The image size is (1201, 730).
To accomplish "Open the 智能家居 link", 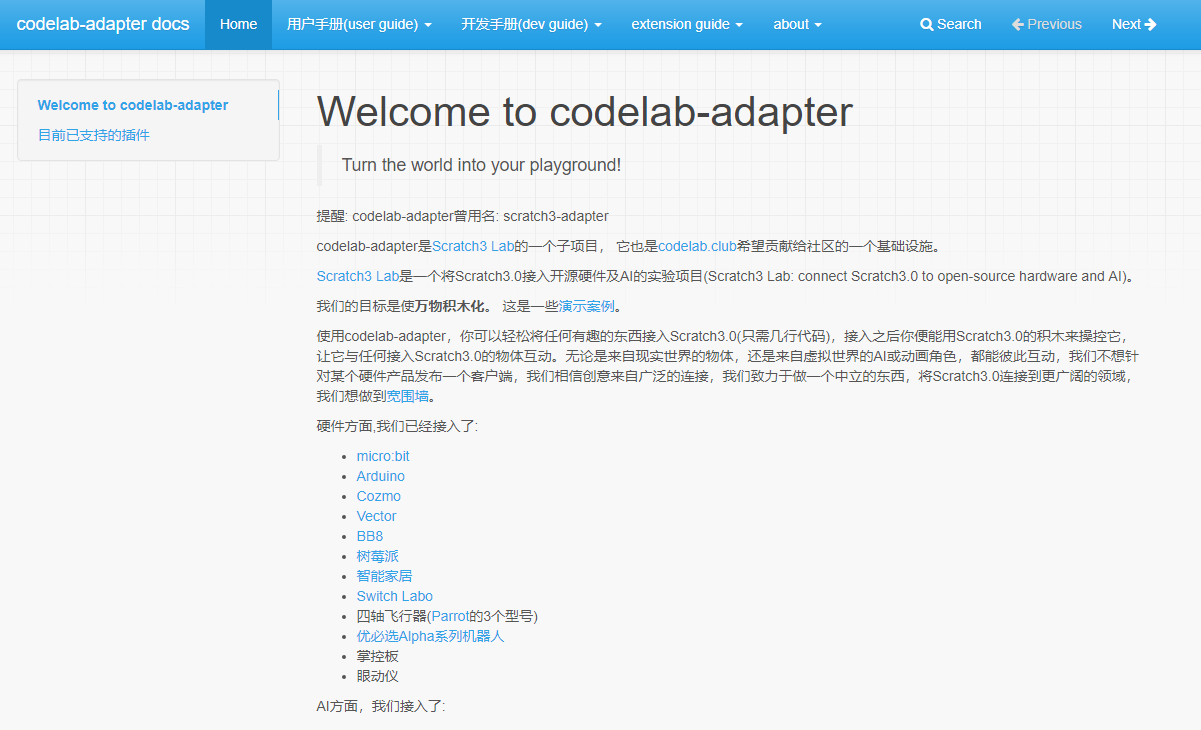I will pos(385,576).
